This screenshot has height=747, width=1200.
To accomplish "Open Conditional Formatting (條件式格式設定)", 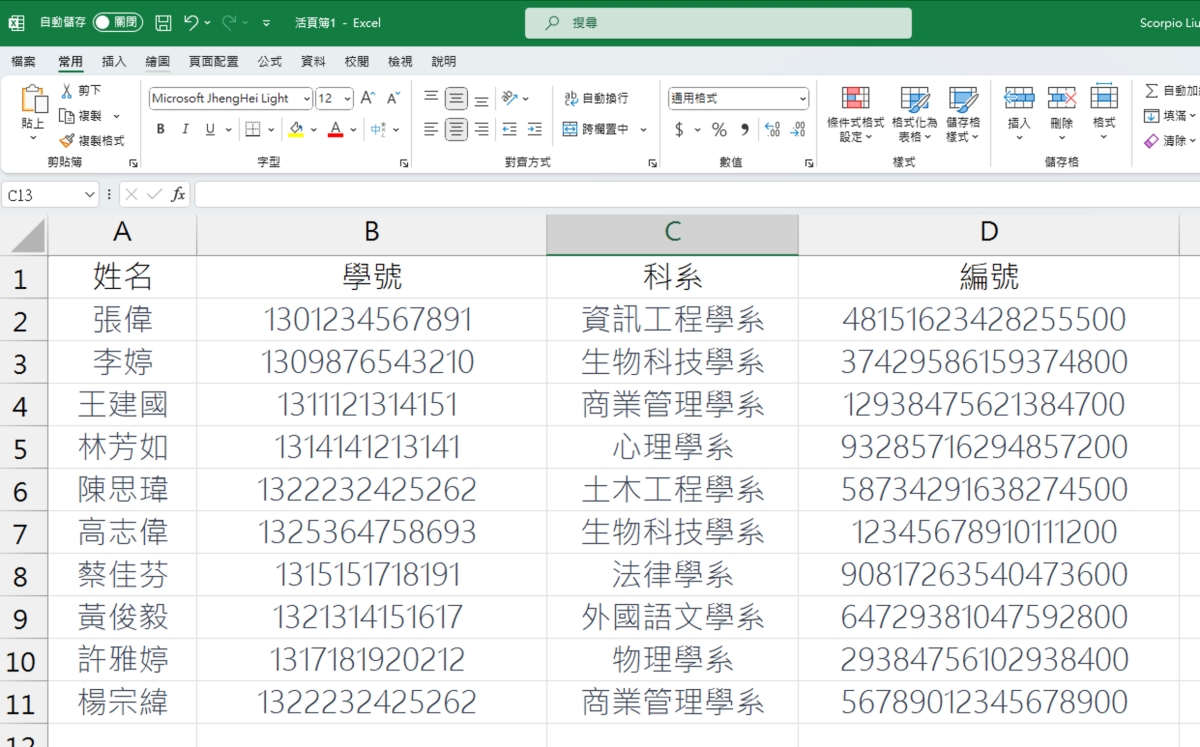I will 855,114.
